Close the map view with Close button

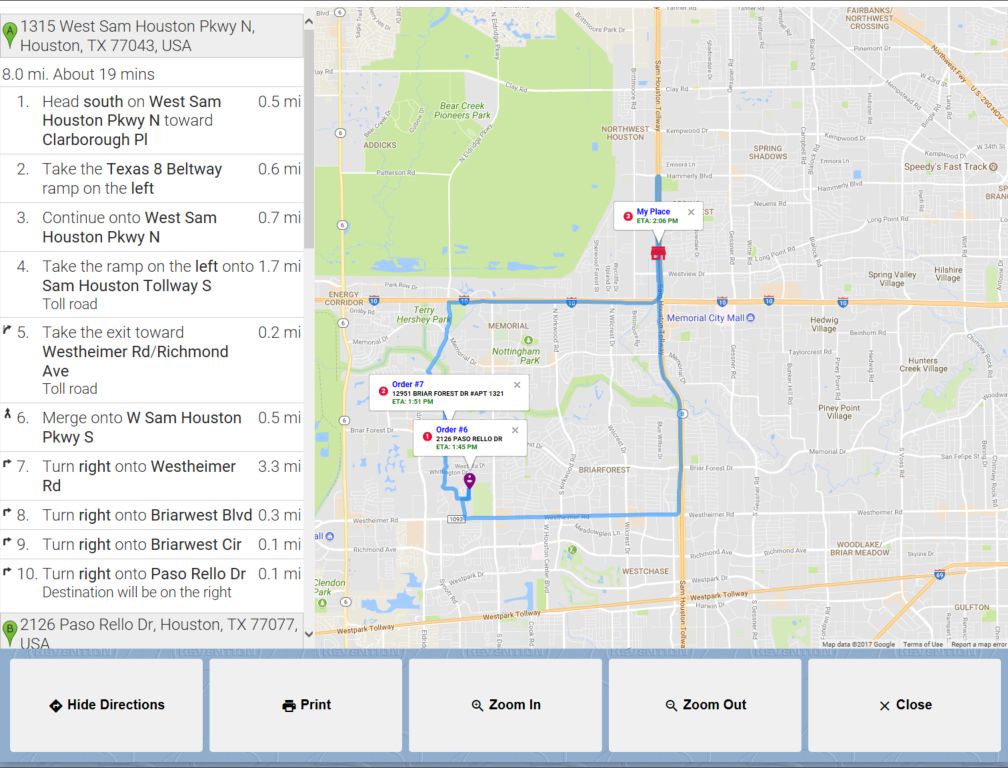coord(904,705)
